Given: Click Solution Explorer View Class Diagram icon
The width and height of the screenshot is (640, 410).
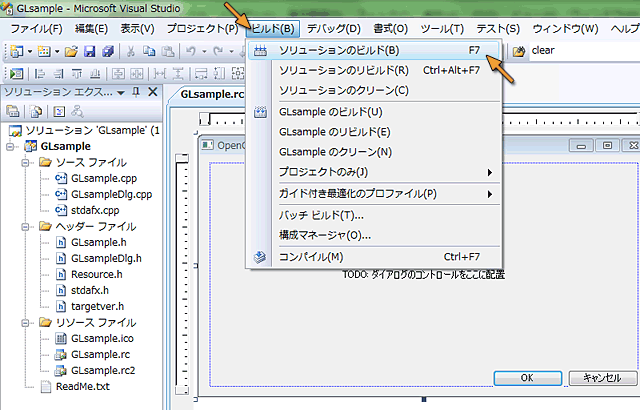Looking at the screenshot, I should [77, 111].
